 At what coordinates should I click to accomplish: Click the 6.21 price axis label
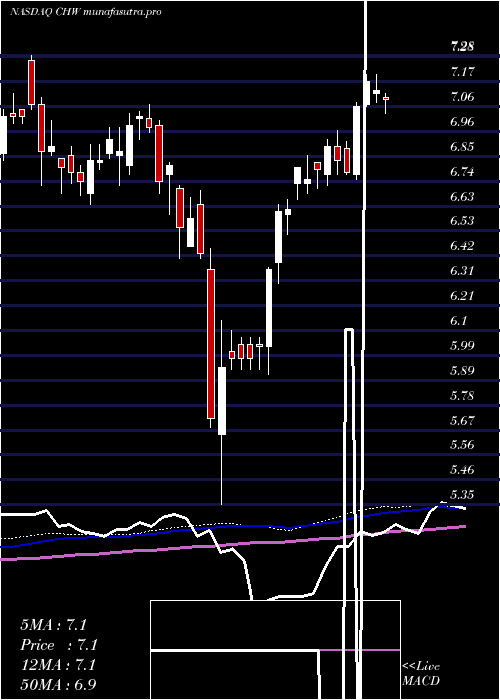point(462,296)
